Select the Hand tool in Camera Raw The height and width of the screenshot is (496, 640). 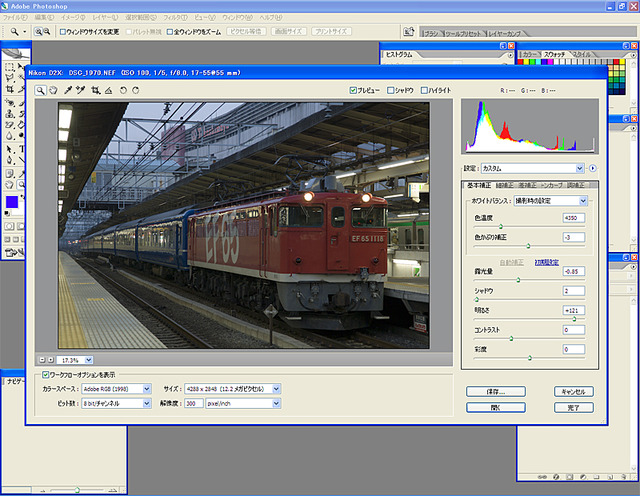(x=53, y=90)
